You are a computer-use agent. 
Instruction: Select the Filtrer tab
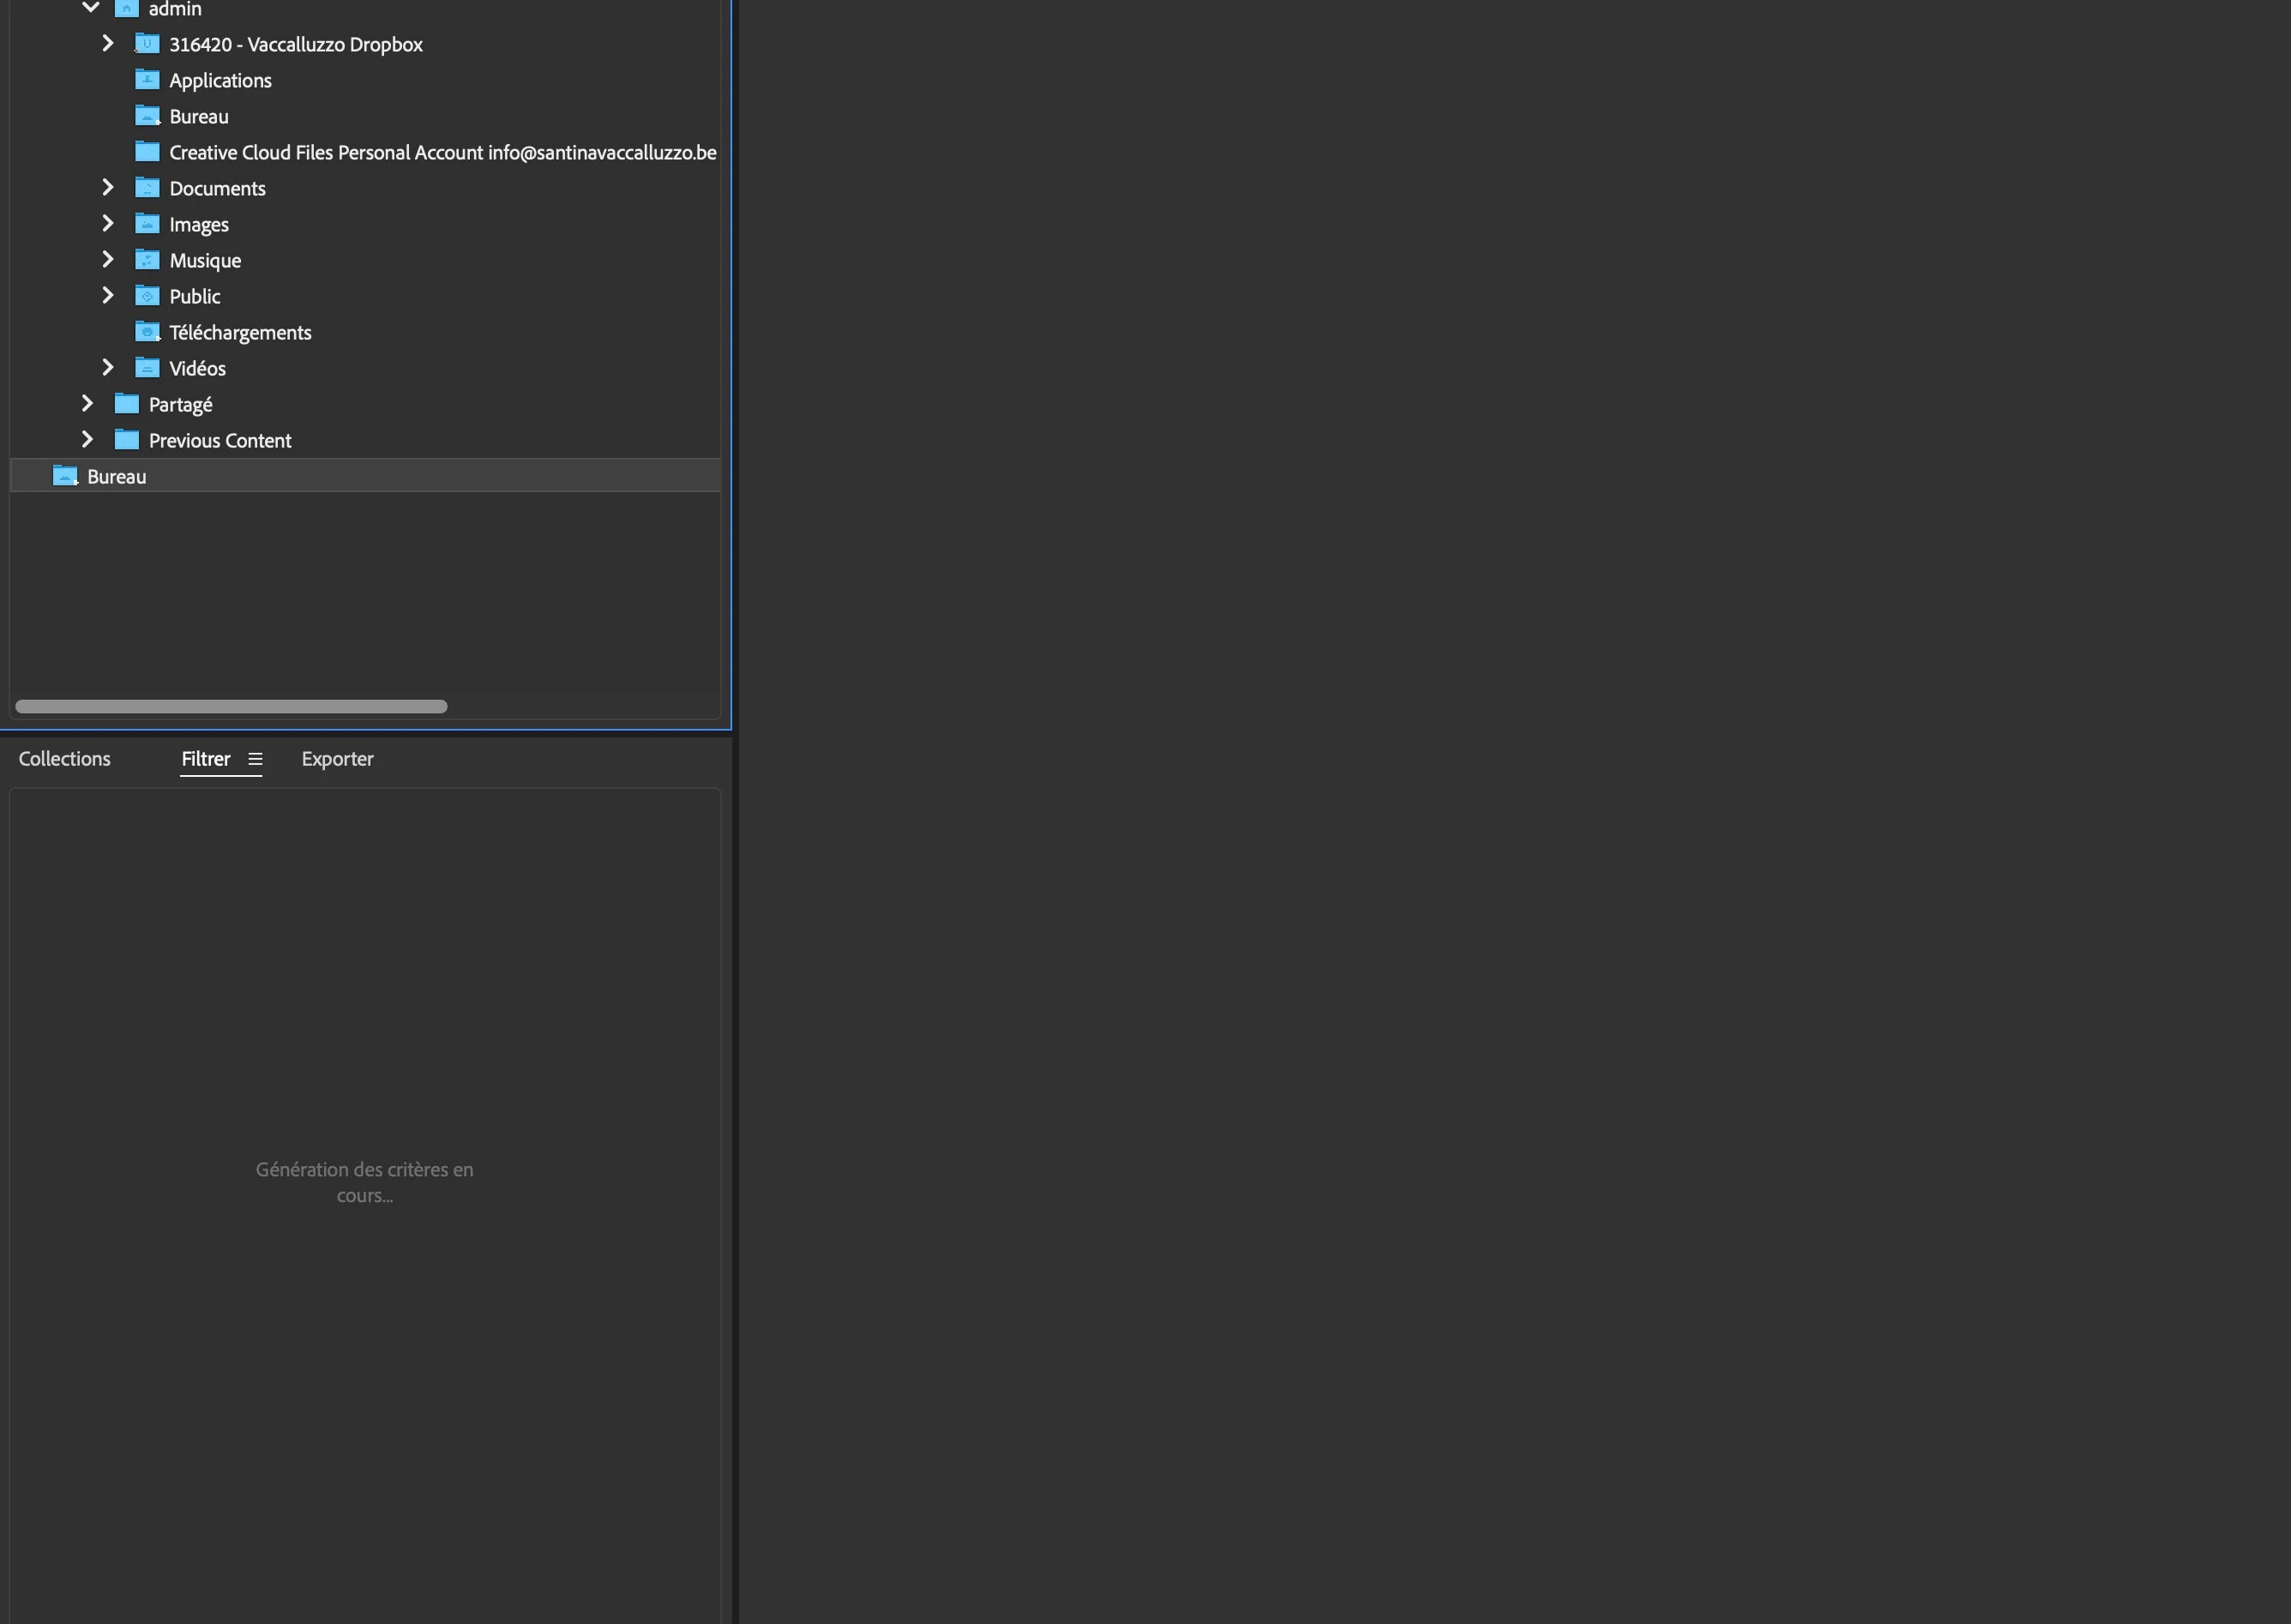[205, 759]
